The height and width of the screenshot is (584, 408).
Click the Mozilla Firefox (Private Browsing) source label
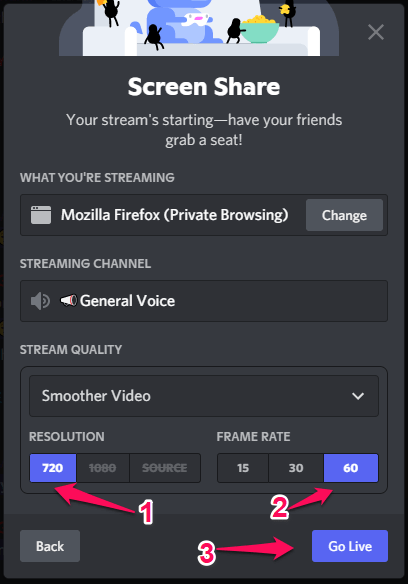pos(174,215)
